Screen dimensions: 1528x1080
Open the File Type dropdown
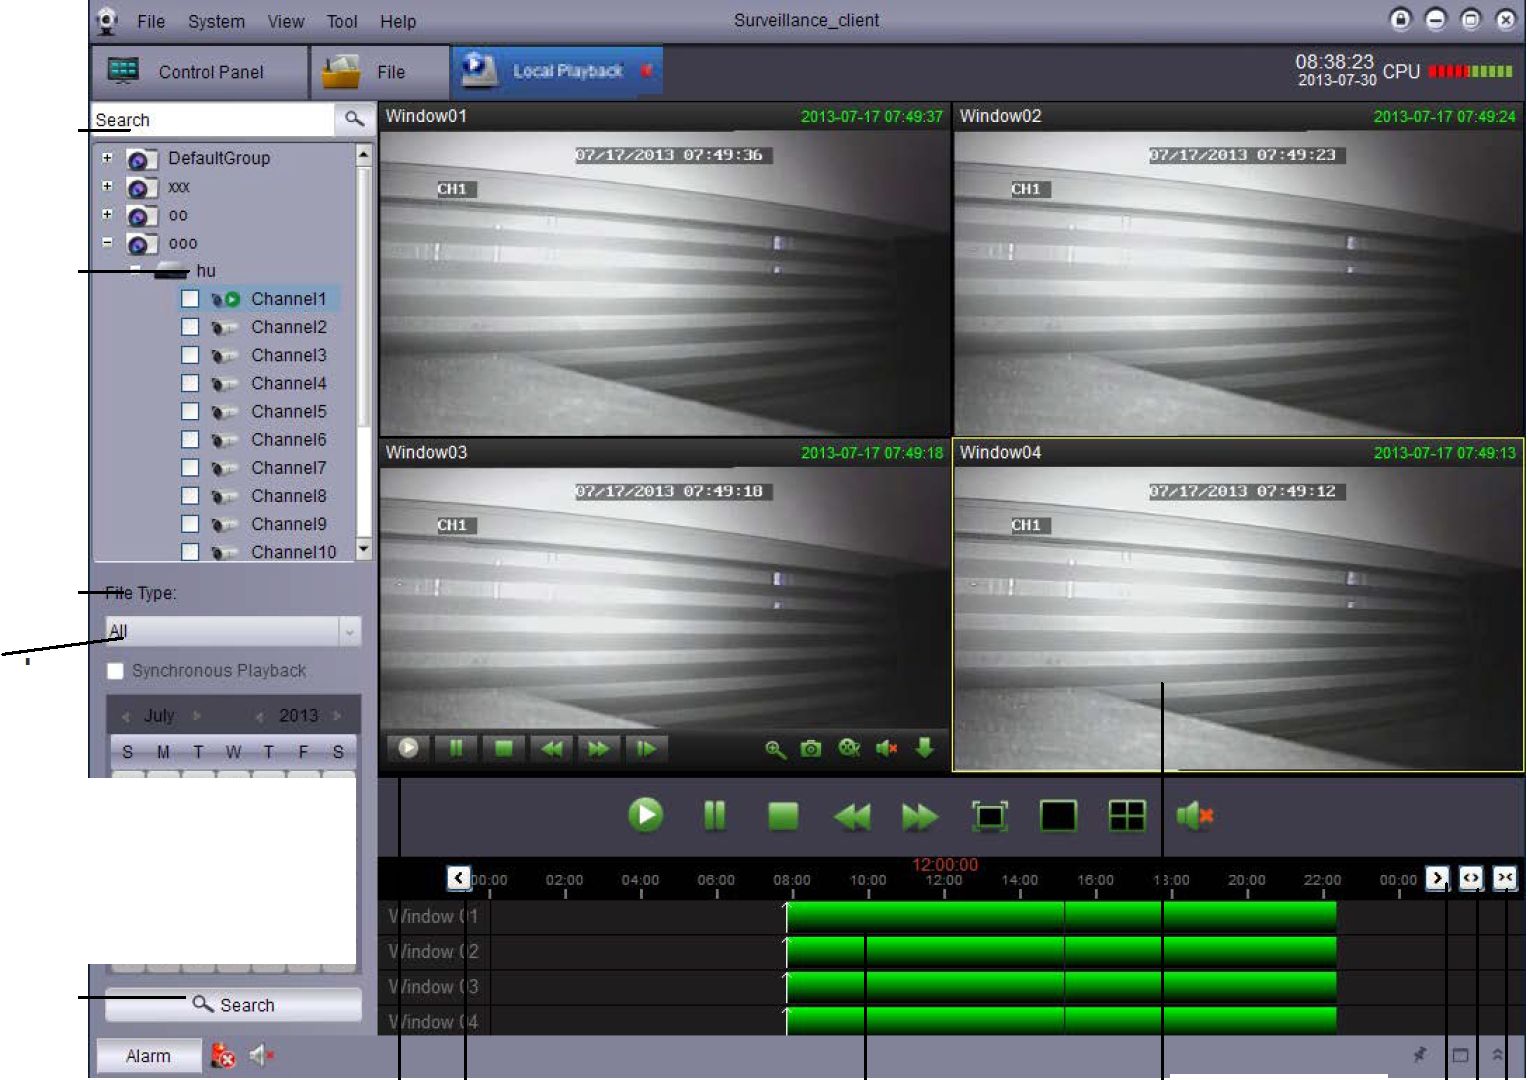click(x=349, y=632)
